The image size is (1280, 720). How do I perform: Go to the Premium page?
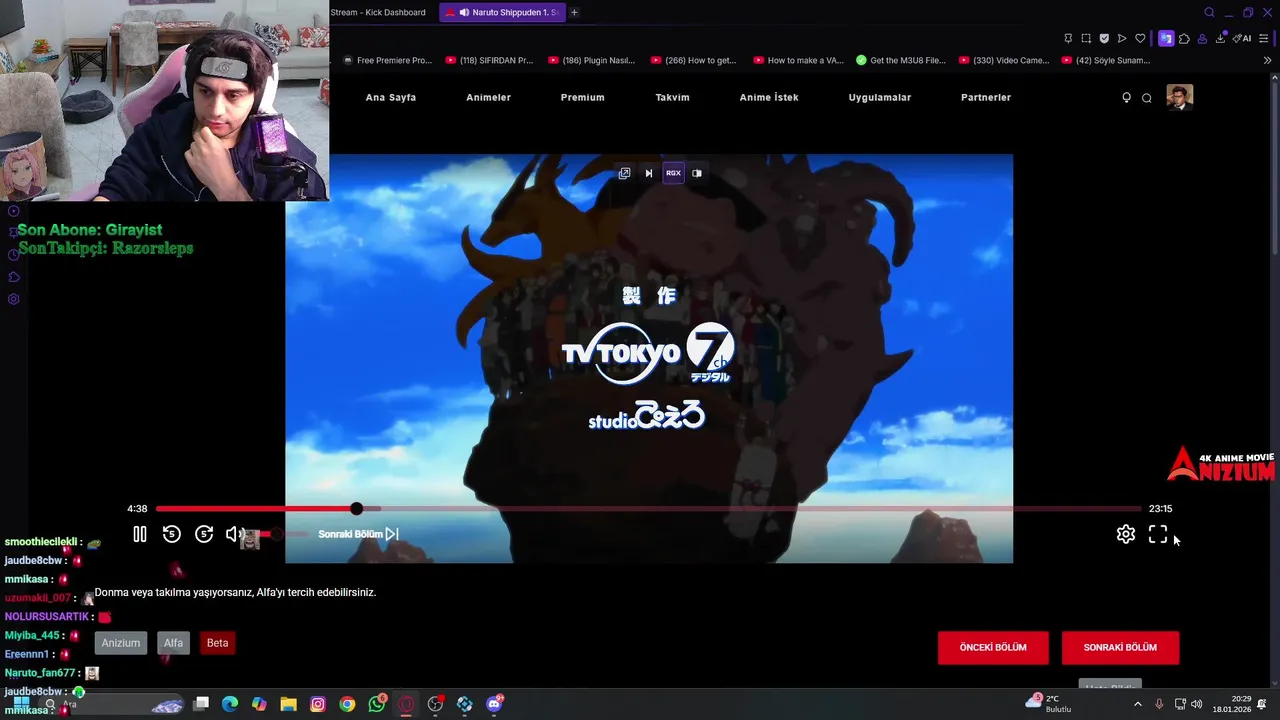coord(583,97)
